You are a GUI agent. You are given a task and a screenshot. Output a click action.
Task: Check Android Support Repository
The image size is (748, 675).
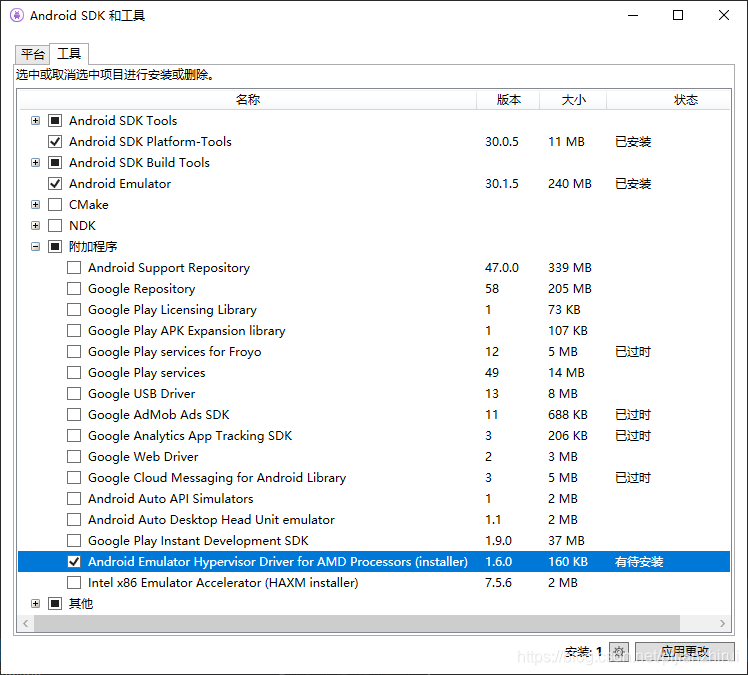[x=74, y=268]
